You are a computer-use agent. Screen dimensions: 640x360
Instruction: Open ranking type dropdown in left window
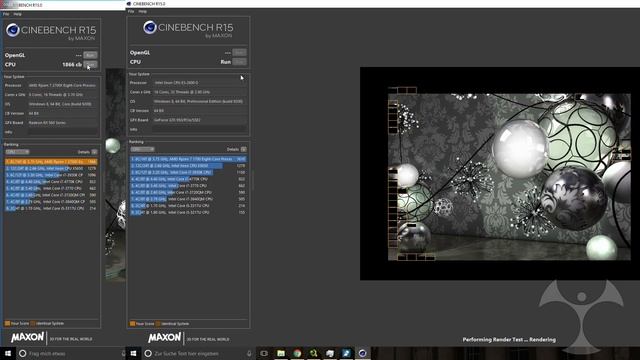pos(17,152)
